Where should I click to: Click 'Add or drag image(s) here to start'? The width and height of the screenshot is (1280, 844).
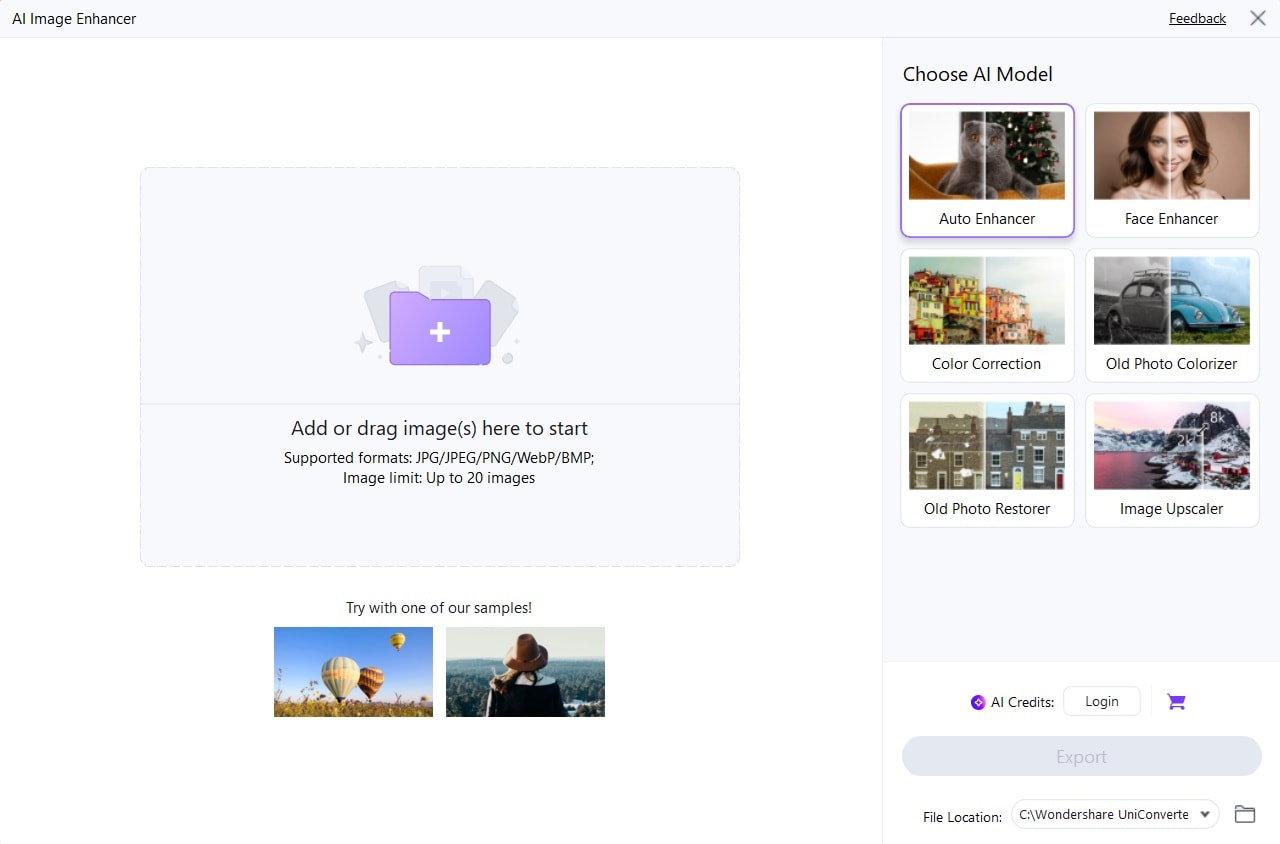coord(439,428)
